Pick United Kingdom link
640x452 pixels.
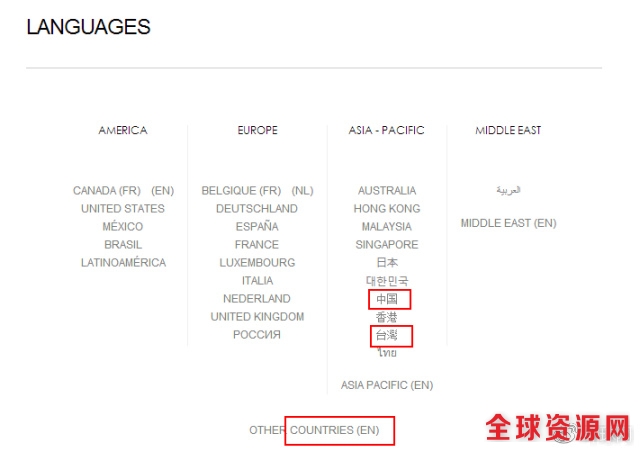tap(257, 316)
